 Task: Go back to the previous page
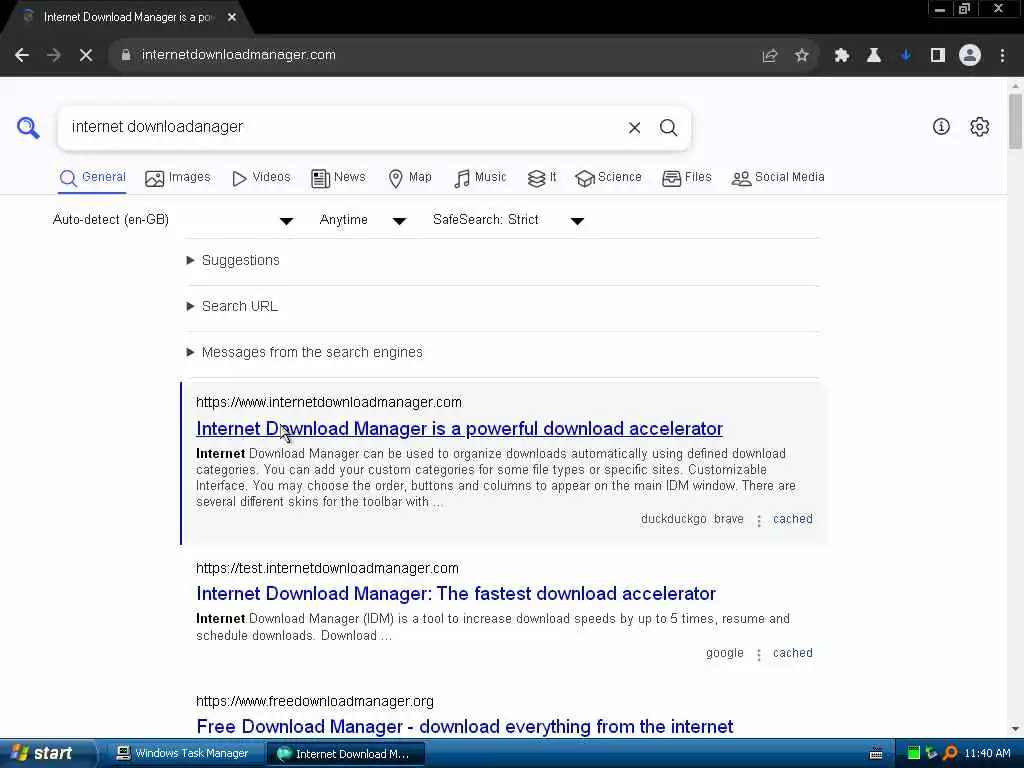(22, 56)
